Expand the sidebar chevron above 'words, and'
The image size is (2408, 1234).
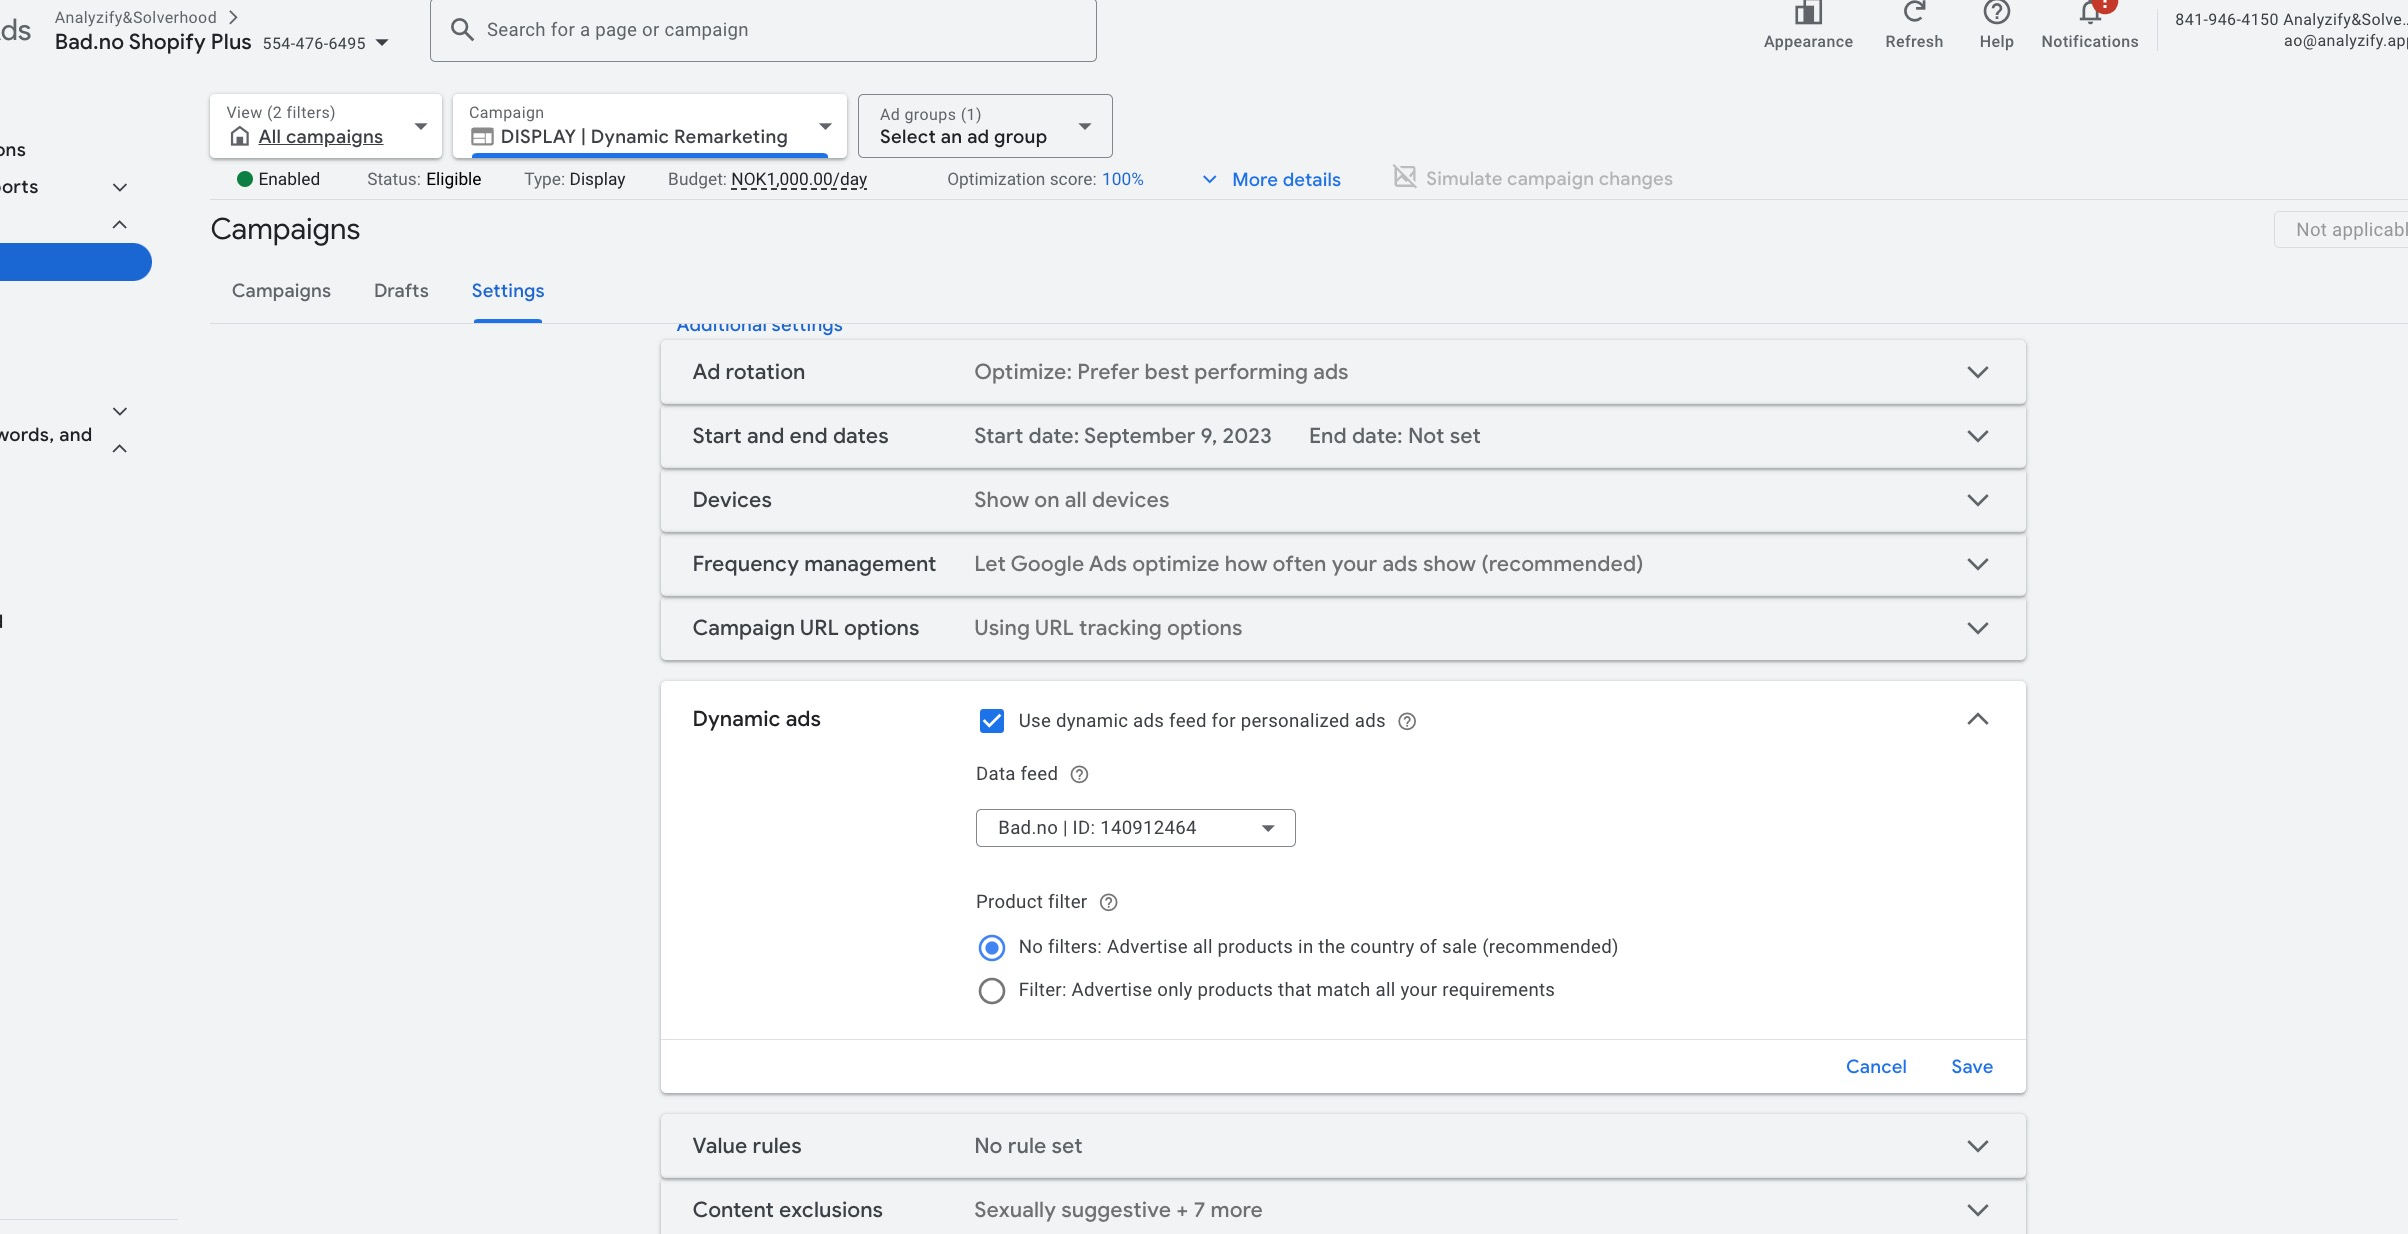[120, 411]
